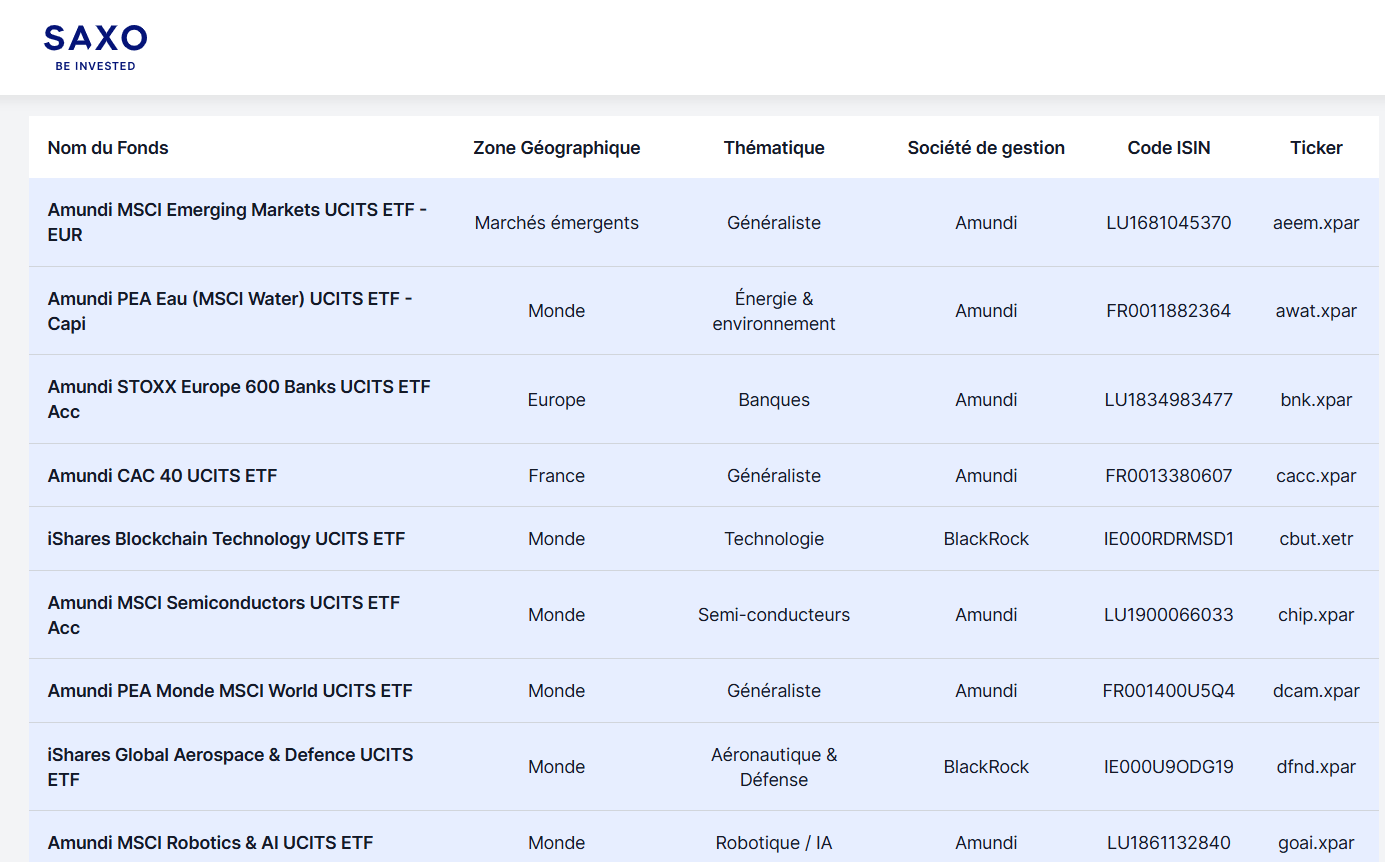
Task: Click ticker goai.xpar
Action: pyautogui.click(x=1316, y=843)
